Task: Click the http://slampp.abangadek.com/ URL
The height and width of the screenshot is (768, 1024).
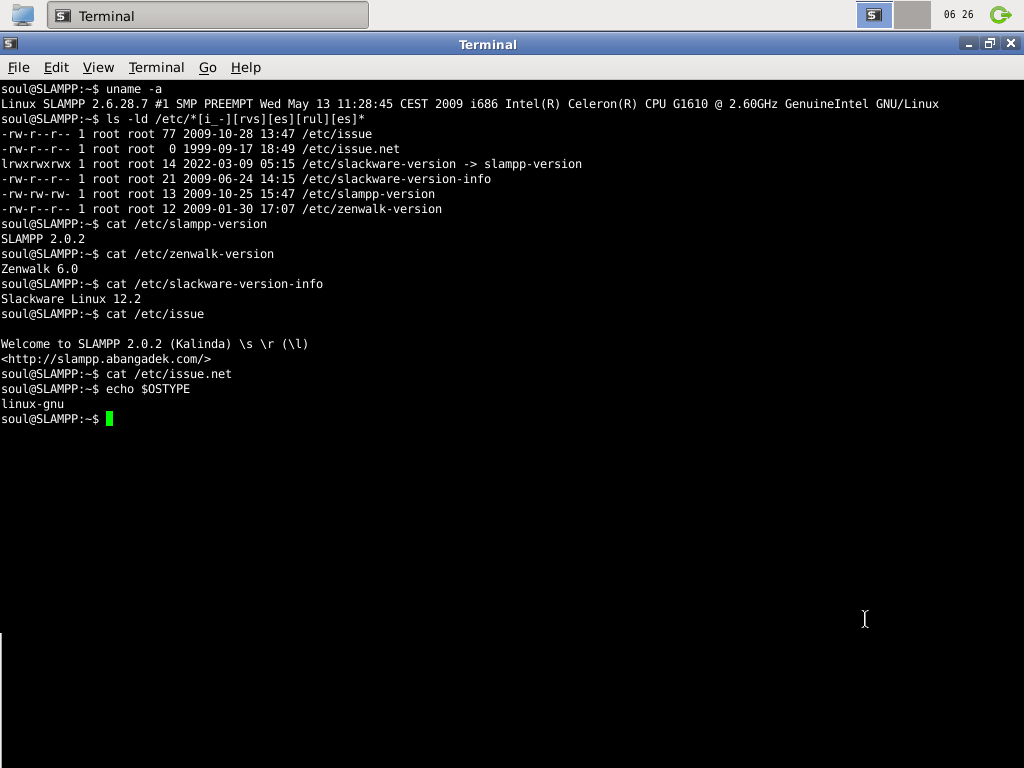Action: coord(106,359)
